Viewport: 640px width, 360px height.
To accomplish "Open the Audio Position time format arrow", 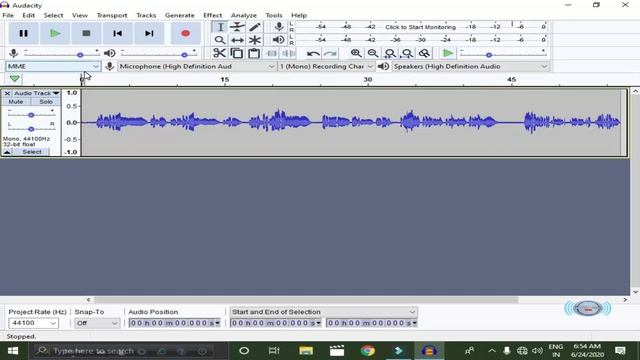I will click(x=218, y=323).
